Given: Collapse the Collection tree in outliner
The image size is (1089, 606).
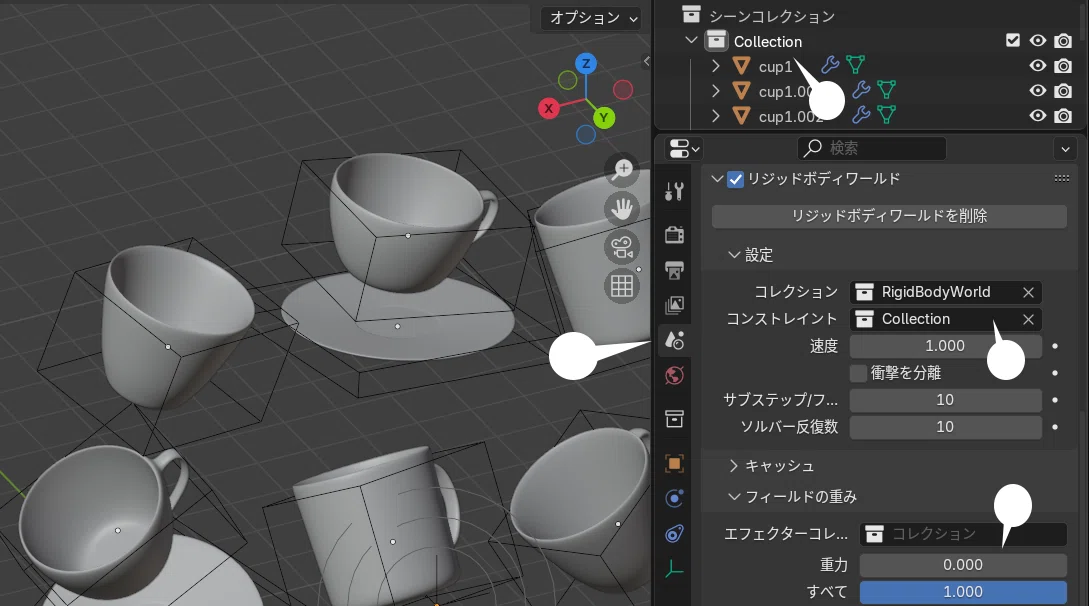Looking at the screenshot, I should pos(691,40).
